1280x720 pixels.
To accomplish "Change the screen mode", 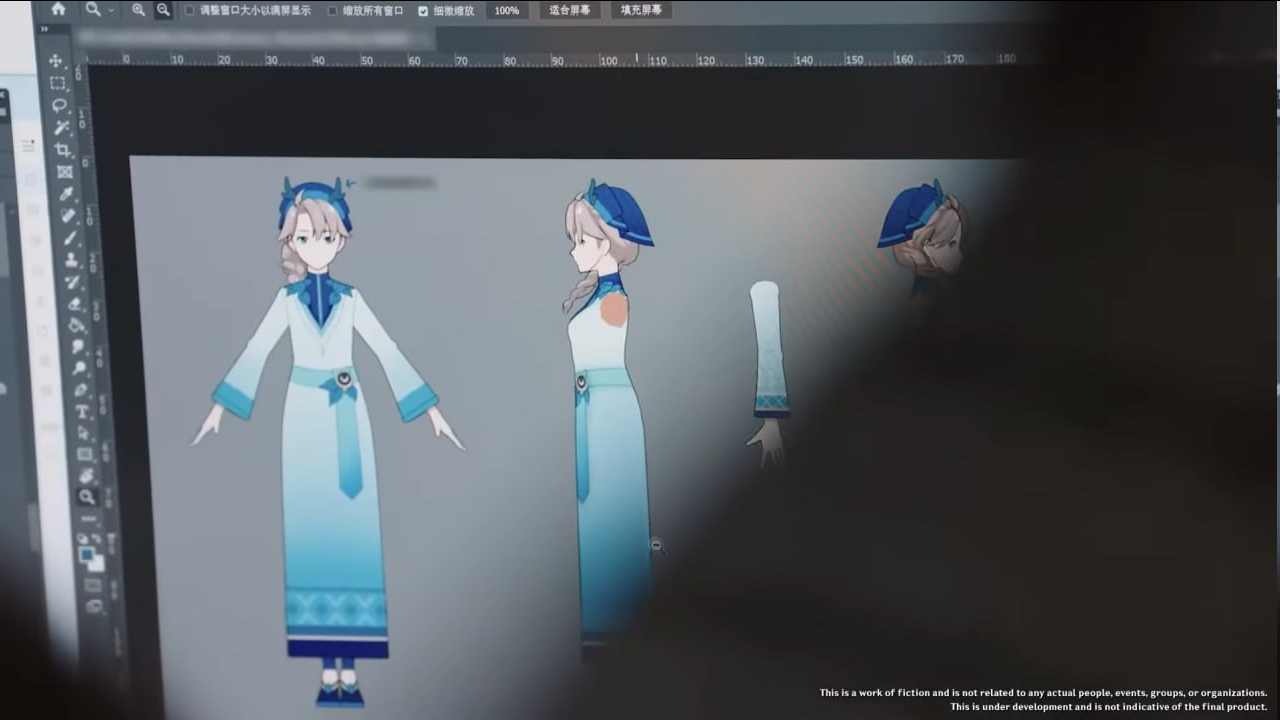I will [94, 605].
